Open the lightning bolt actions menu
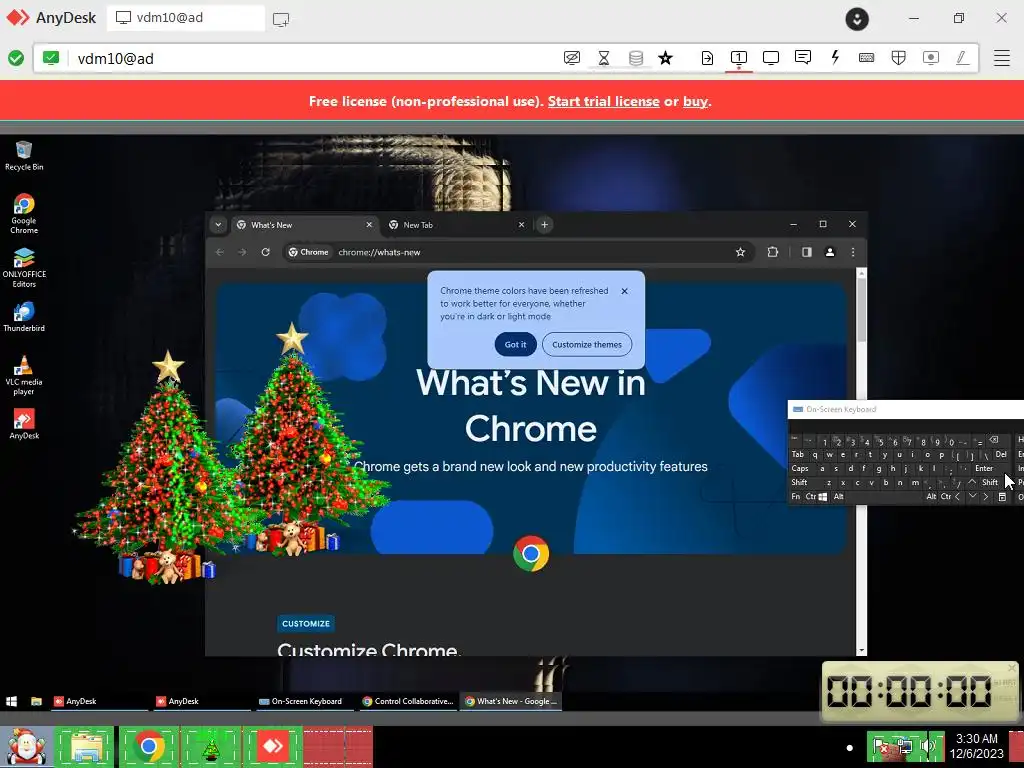Viewport: 1024px width, 768px height. tap(835, 57)
